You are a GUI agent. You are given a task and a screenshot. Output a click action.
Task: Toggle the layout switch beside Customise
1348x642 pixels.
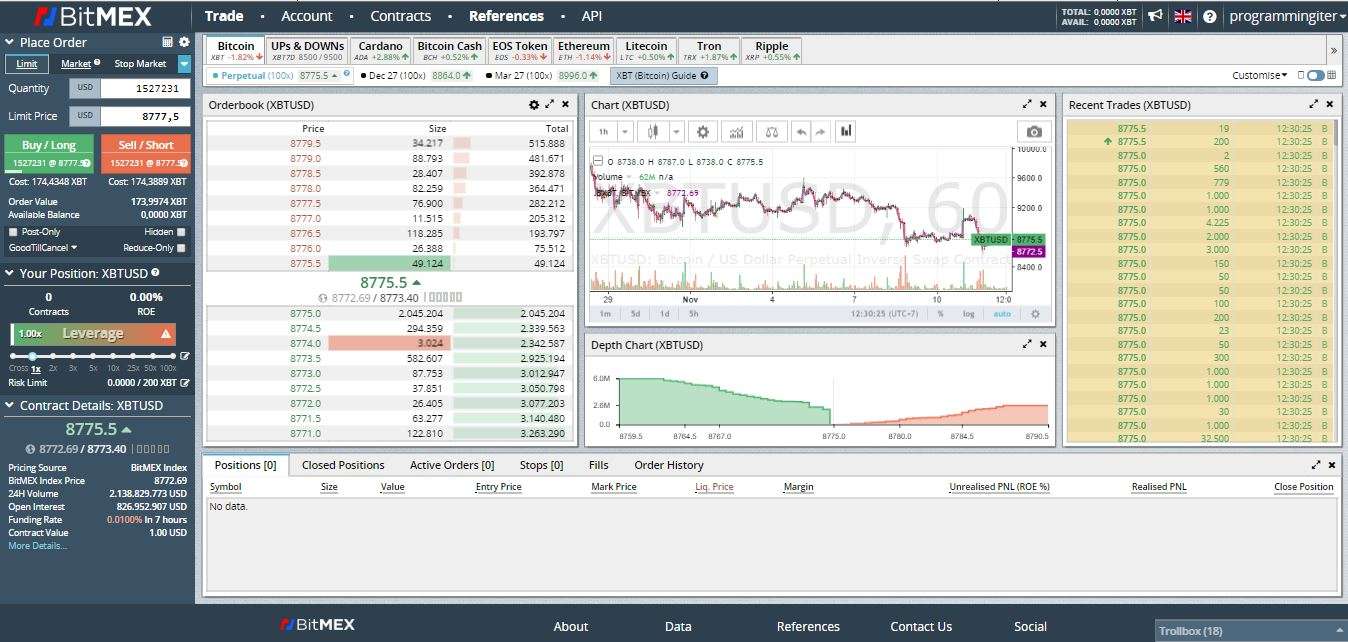[1315, 75]
